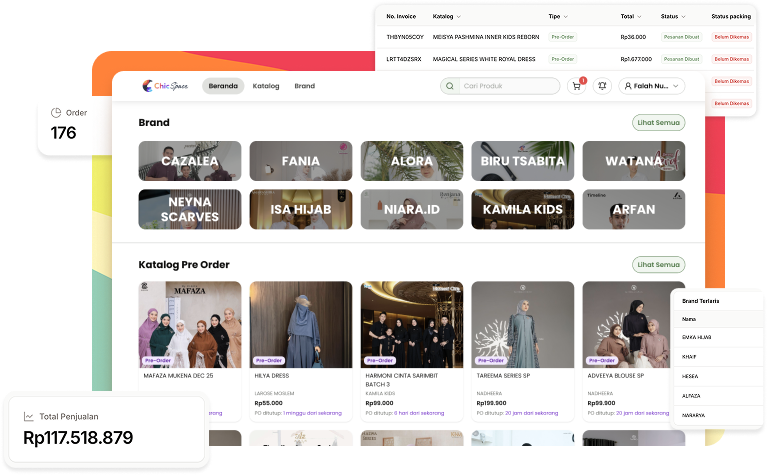Go to the Katalog menu item
The width and height of the screenshot is (768, 475).
point(266,86)
